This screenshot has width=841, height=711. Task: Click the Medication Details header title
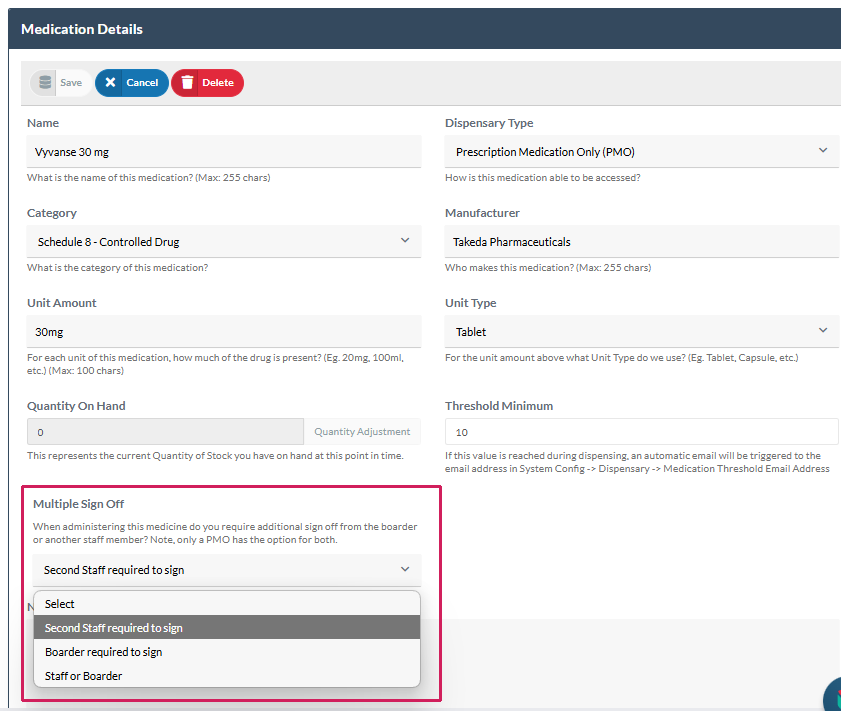tap(82, 29)
